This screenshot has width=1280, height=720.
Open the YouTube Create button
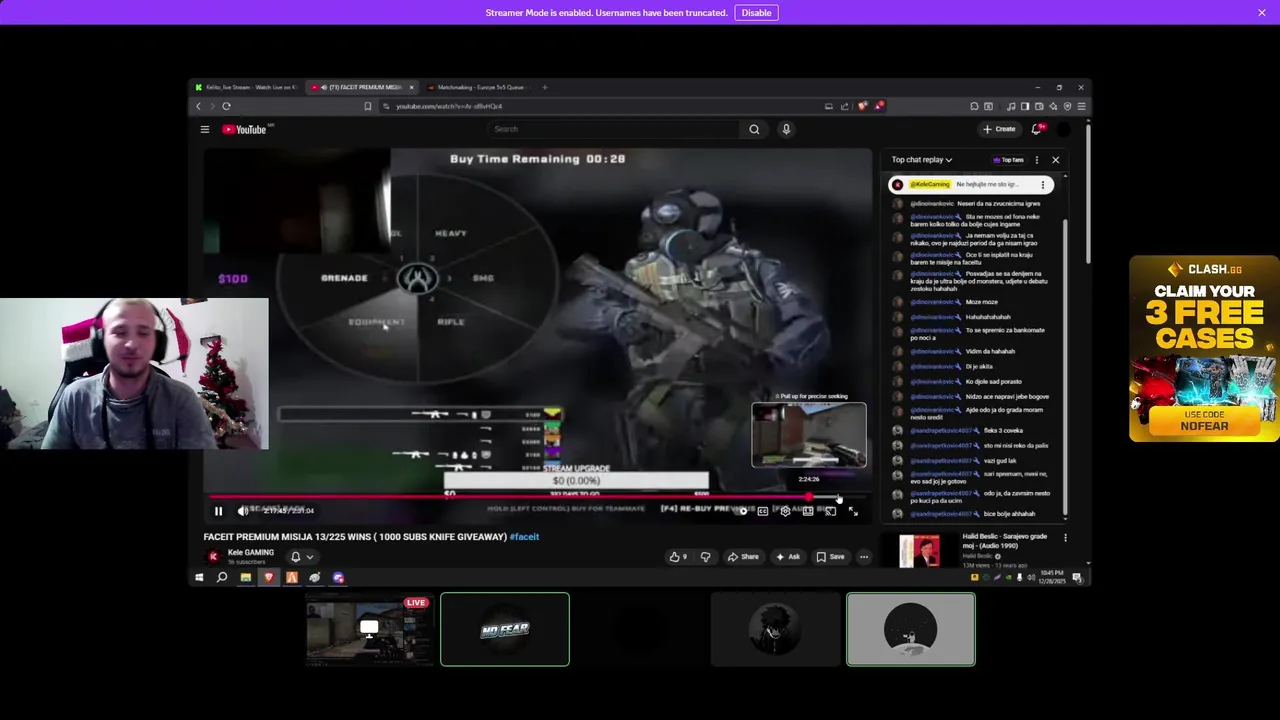[x=999, y=129]
